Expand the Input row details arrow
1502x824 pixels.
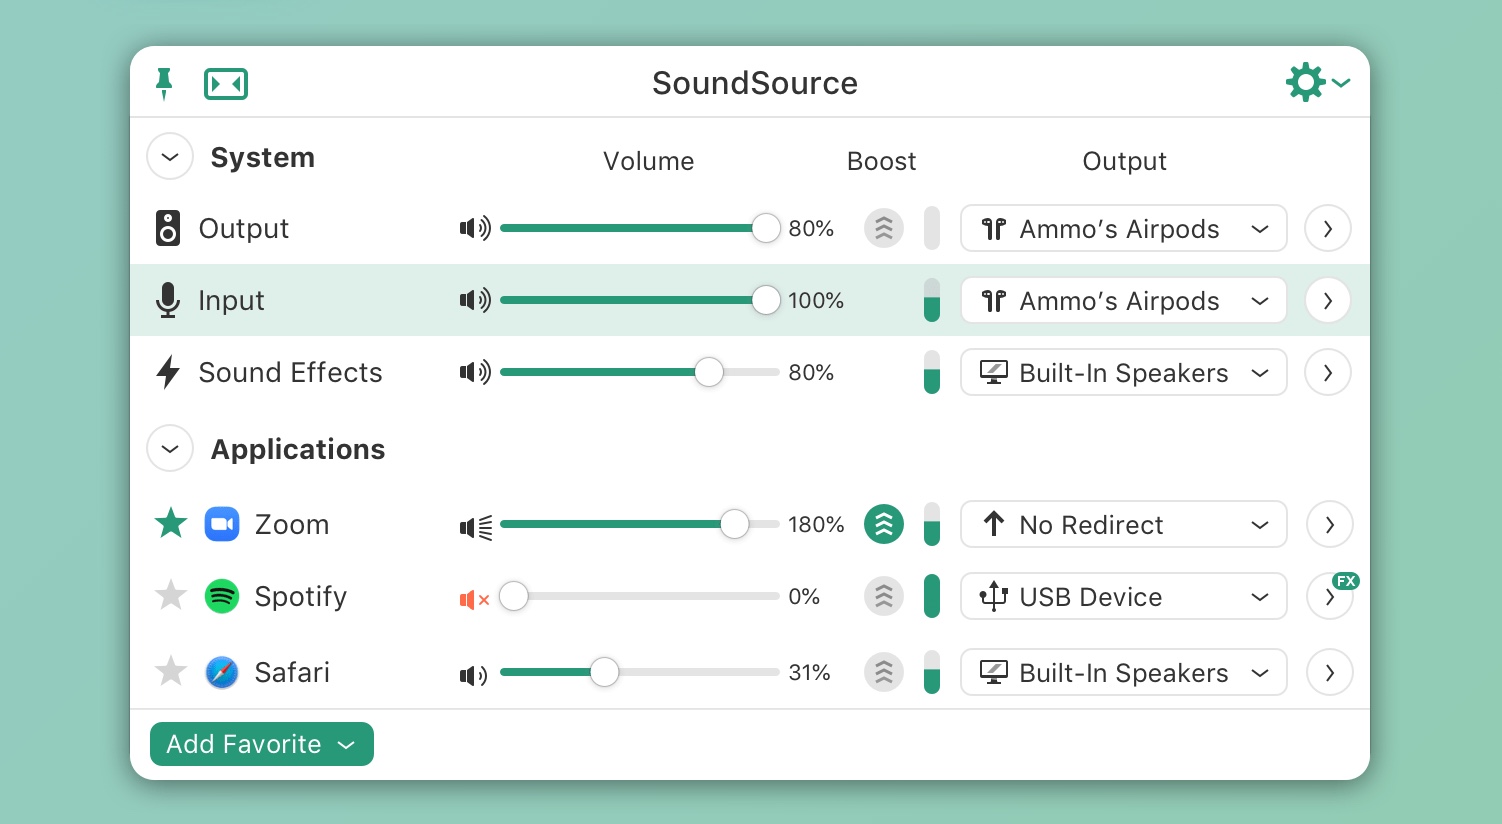1328,300
